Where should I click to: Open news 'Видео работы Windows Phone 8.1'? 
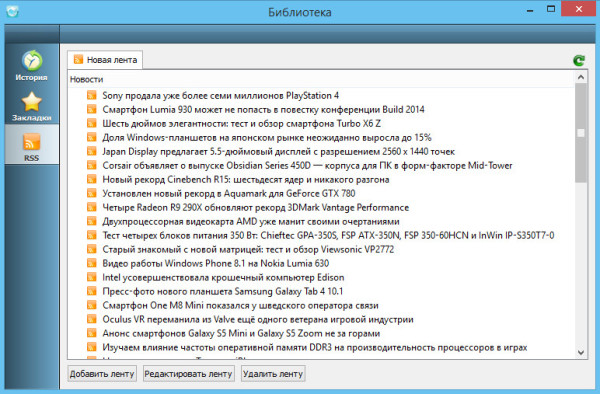click(x=215, y=264)
